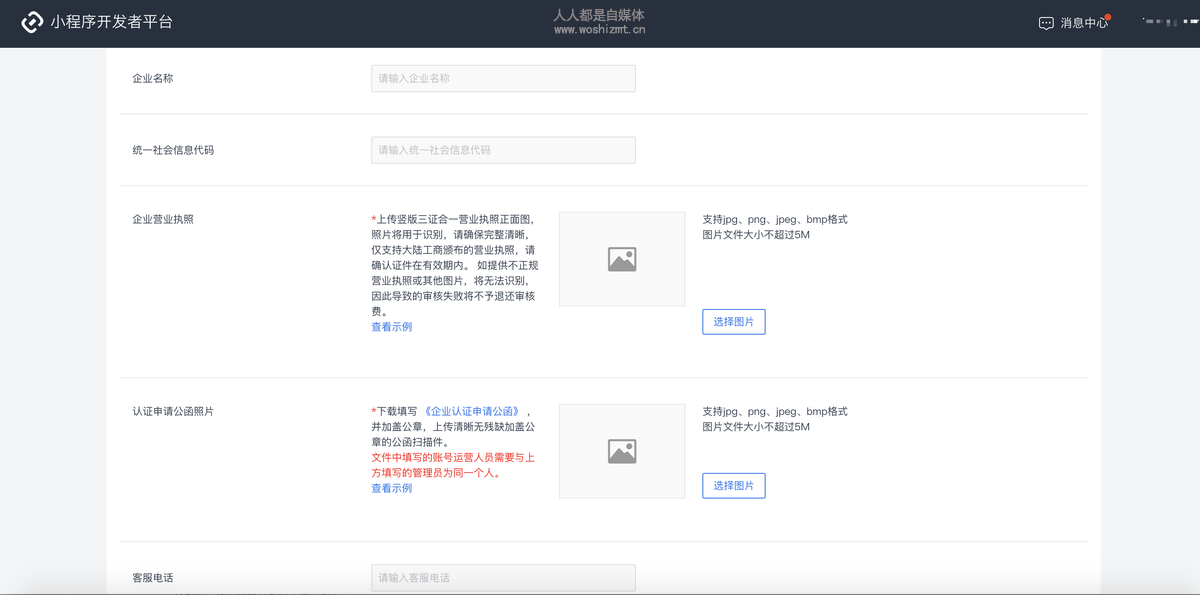Focus the 客服电话 input field
The height and width of the screenshot is (595, 1200).
click(x=503, y=578)
